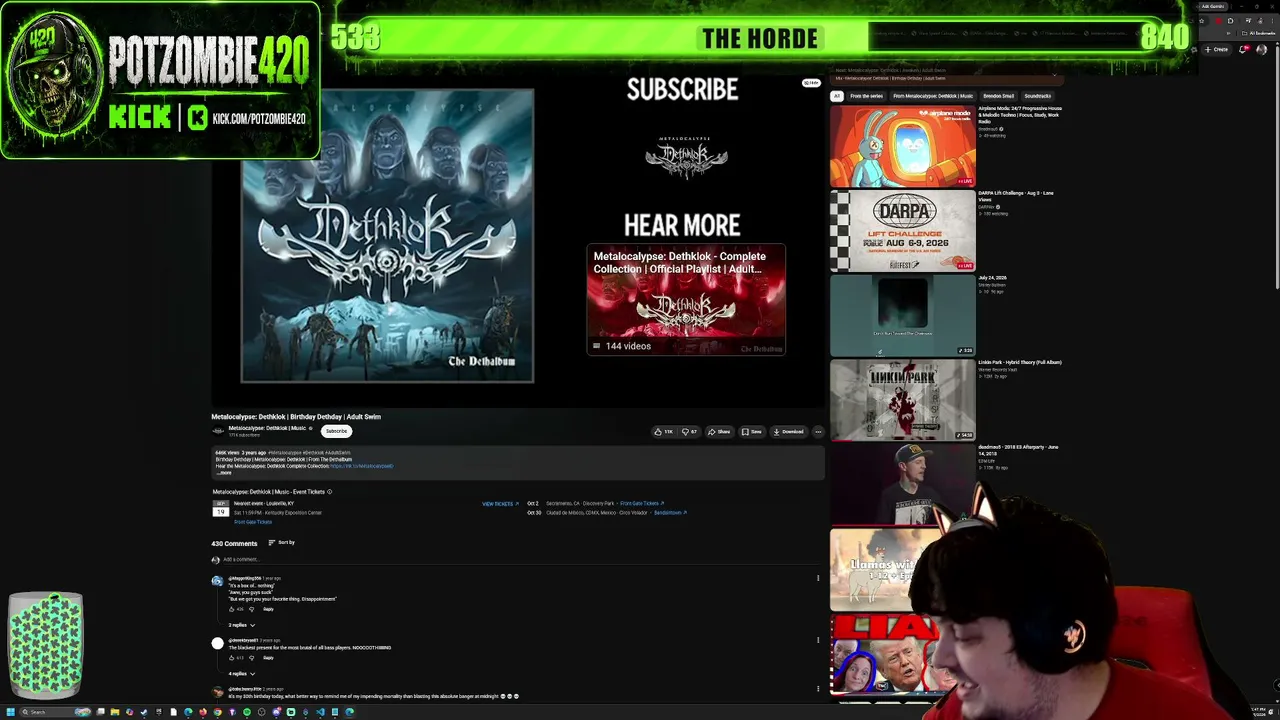Like the Birthday Dethday video

[x=664, y=432]
